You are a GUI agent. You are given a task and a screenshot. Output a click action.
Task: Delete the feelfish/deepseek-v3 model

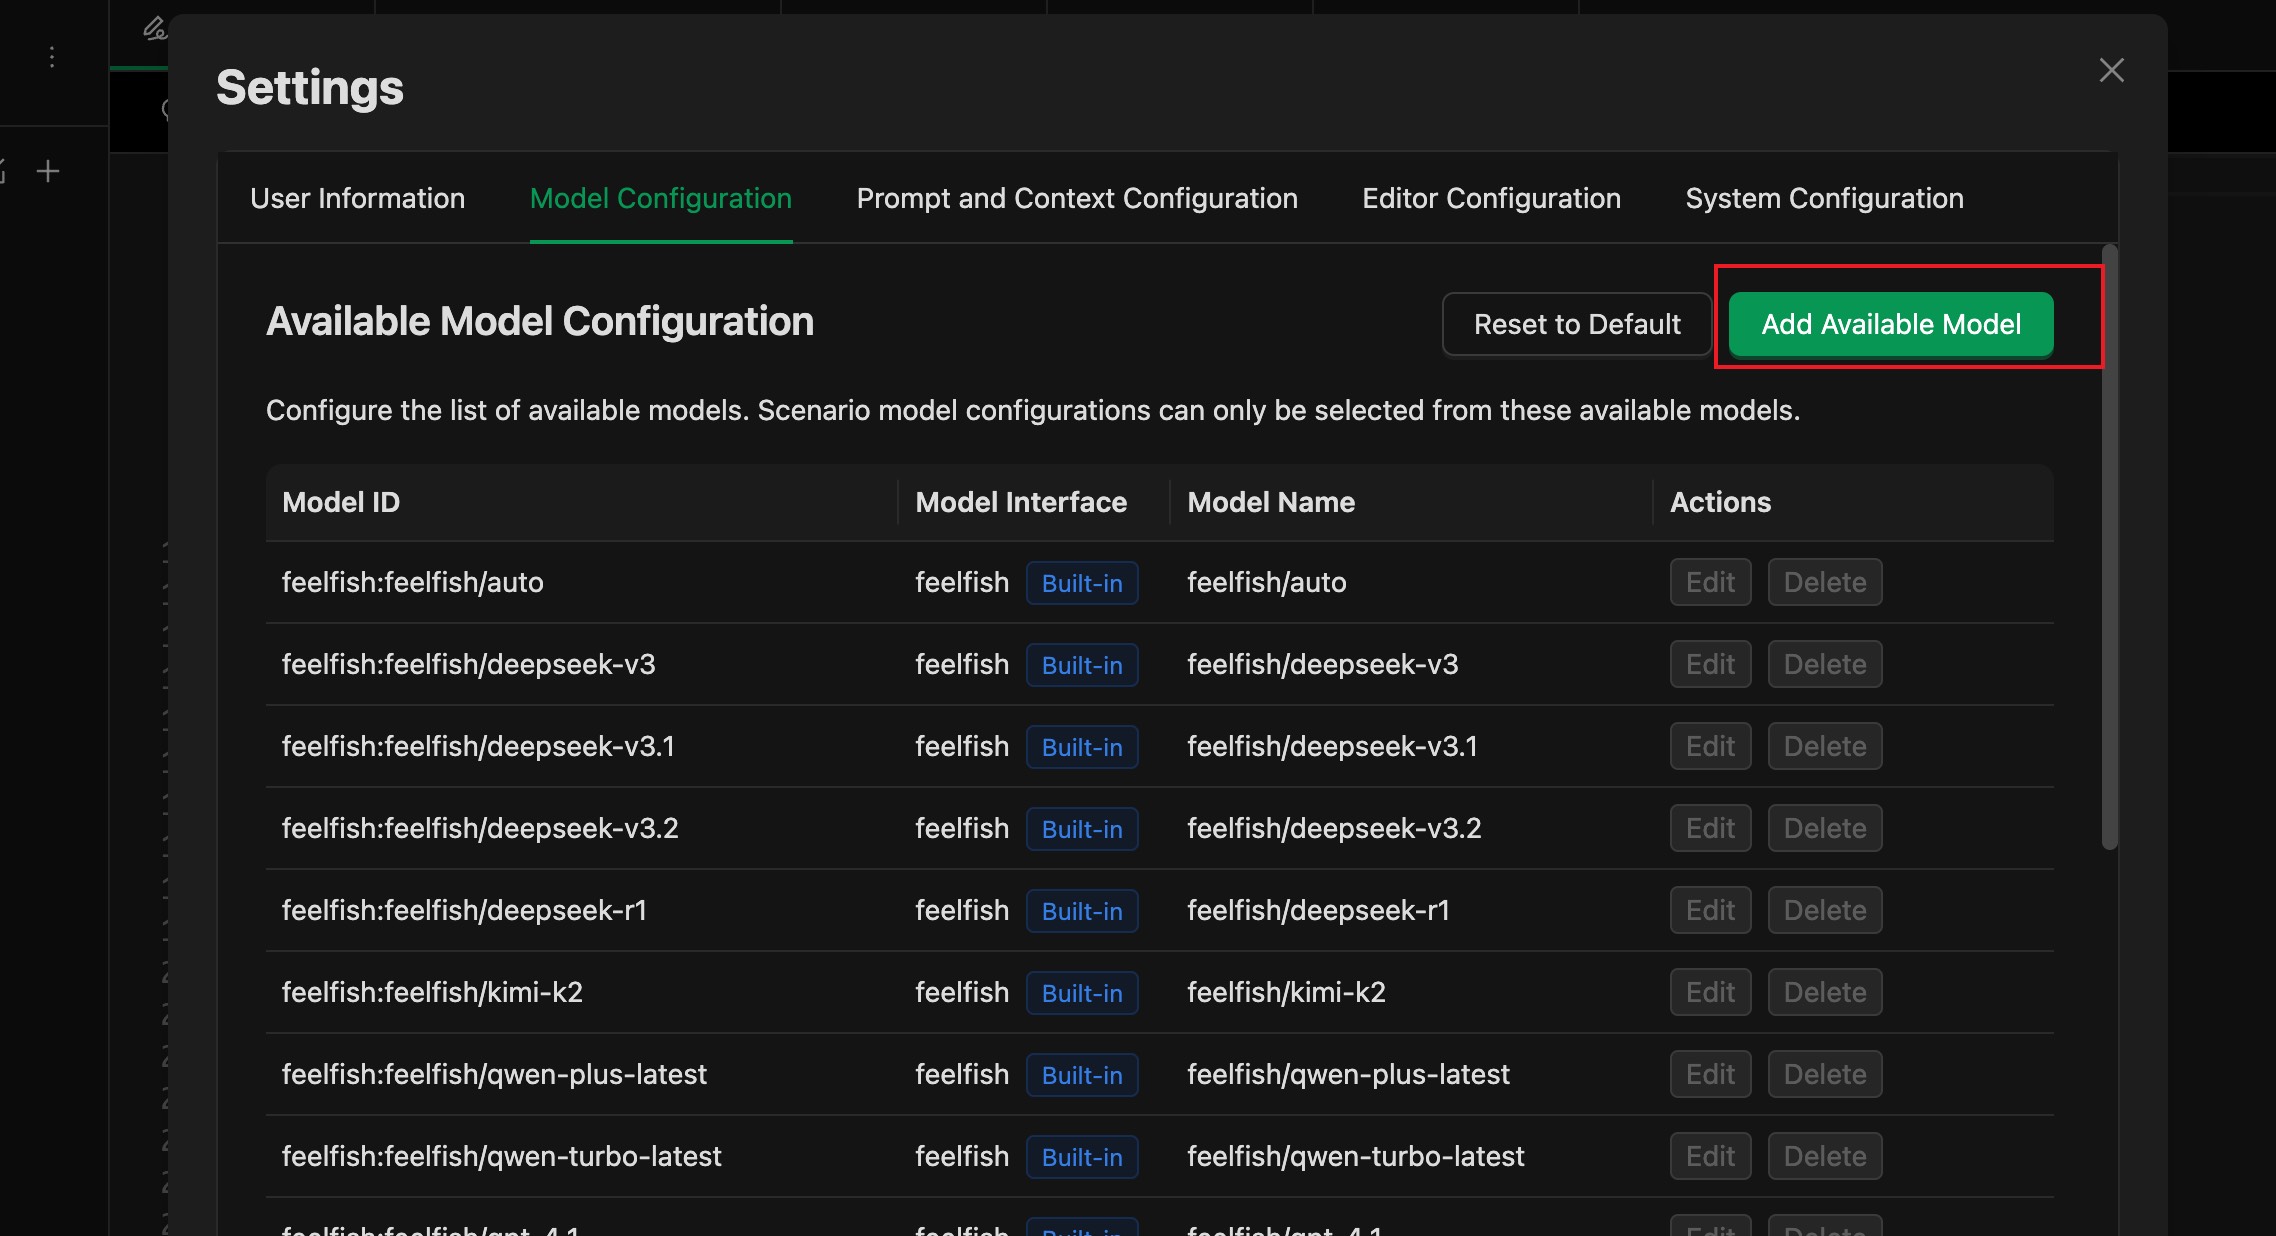1824,664
